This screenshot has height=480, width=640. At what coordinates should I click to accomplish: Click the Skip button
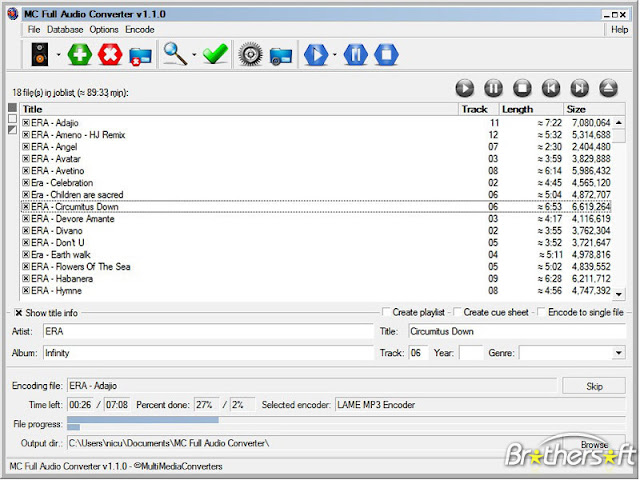(594, 386)
